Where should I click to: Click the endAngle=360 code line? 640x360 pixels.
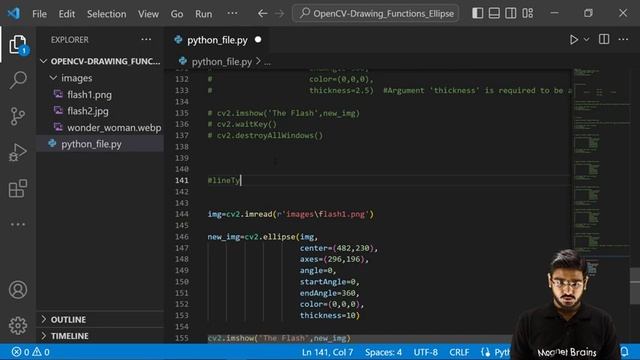point(329,293)
